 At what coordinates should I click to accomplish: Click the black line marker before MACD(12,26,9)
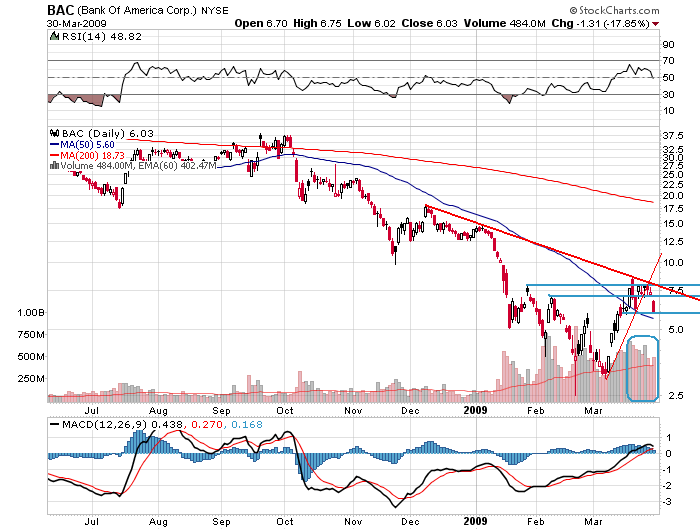pyautogui.click(x=55, y=425)
